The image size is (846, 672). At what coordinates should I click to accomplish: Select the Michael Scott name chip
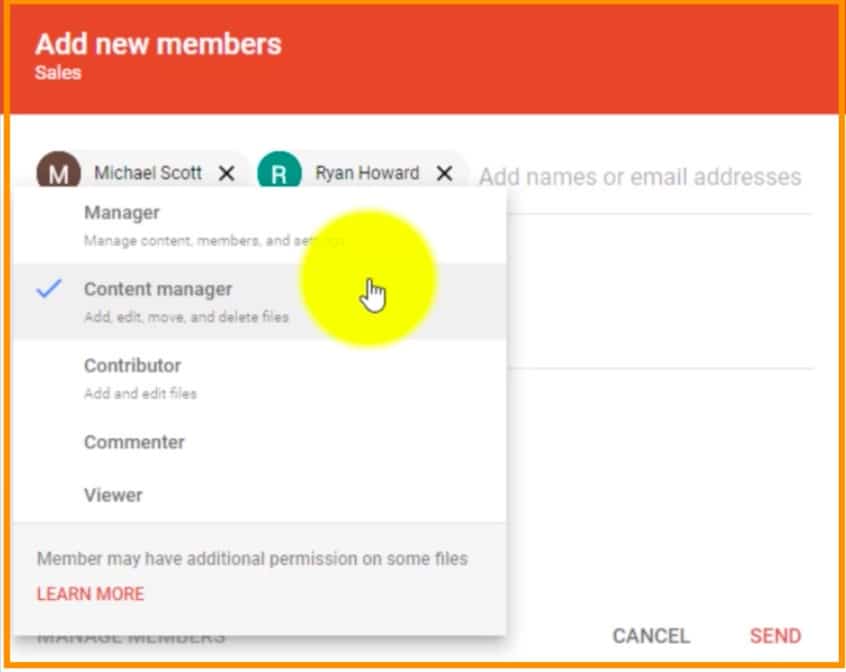tap(147, 173)
